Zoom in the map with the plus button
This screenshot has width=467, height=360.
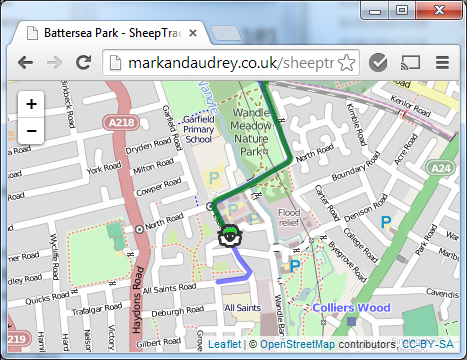click(x=31, y=104)
